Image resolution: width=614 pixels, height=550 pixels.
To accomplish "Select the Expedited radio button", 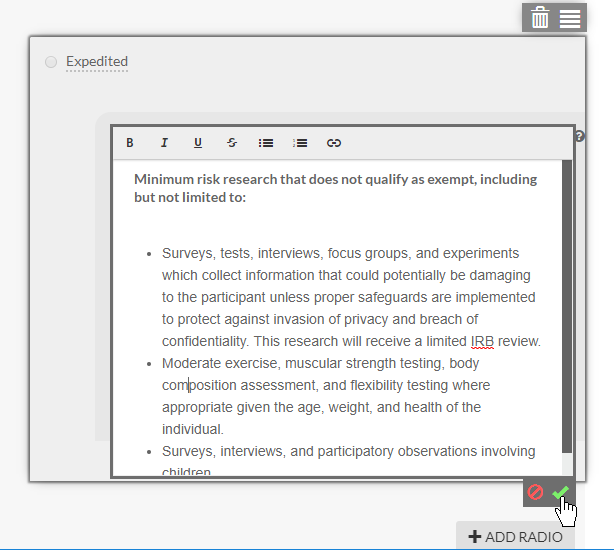I will pyautogui.click(x=51, y=63).
